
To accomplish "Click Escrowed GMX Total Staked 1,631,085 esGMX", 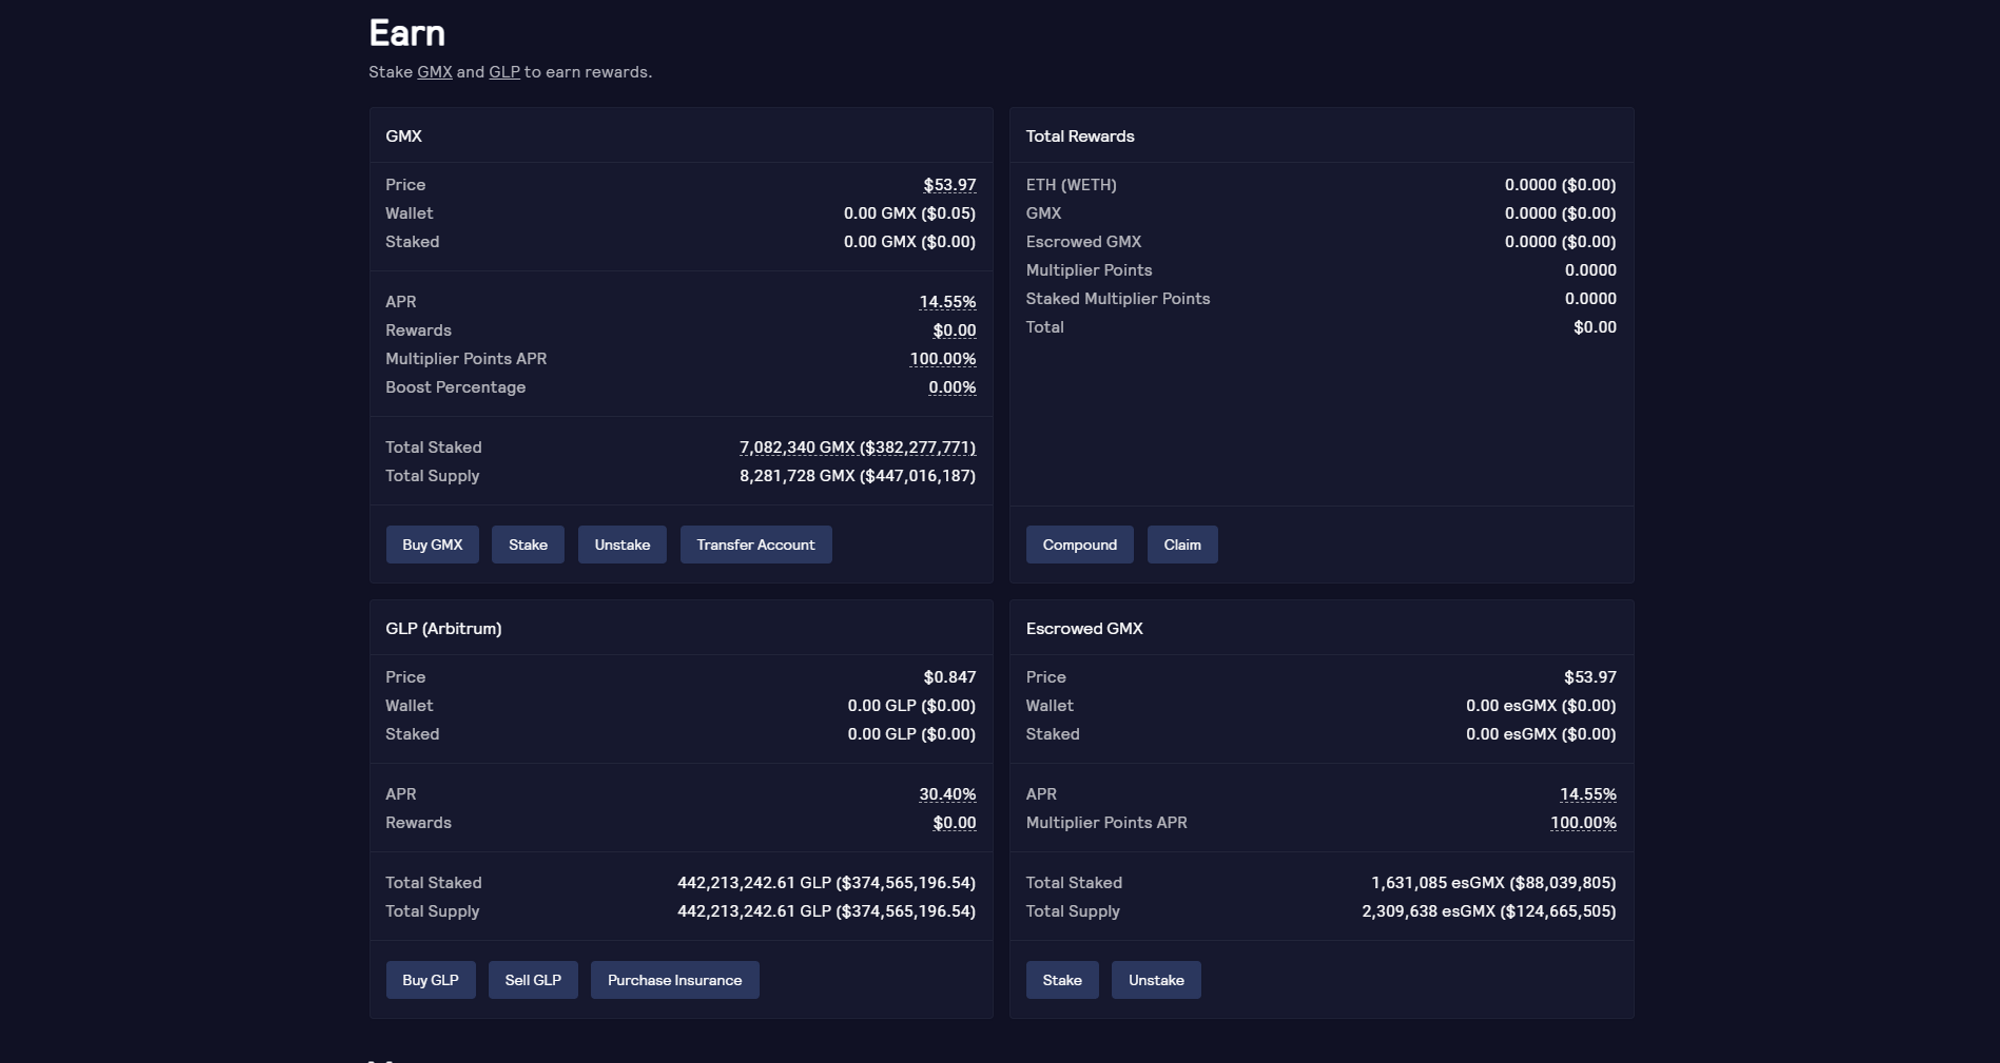I will tap(1494, 883).
